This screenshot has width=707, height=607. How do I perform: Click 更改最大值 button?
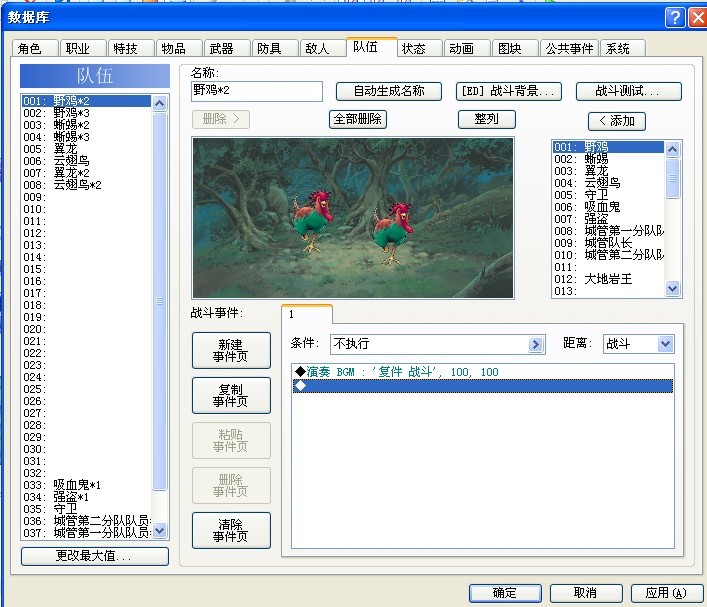point(95,556)
